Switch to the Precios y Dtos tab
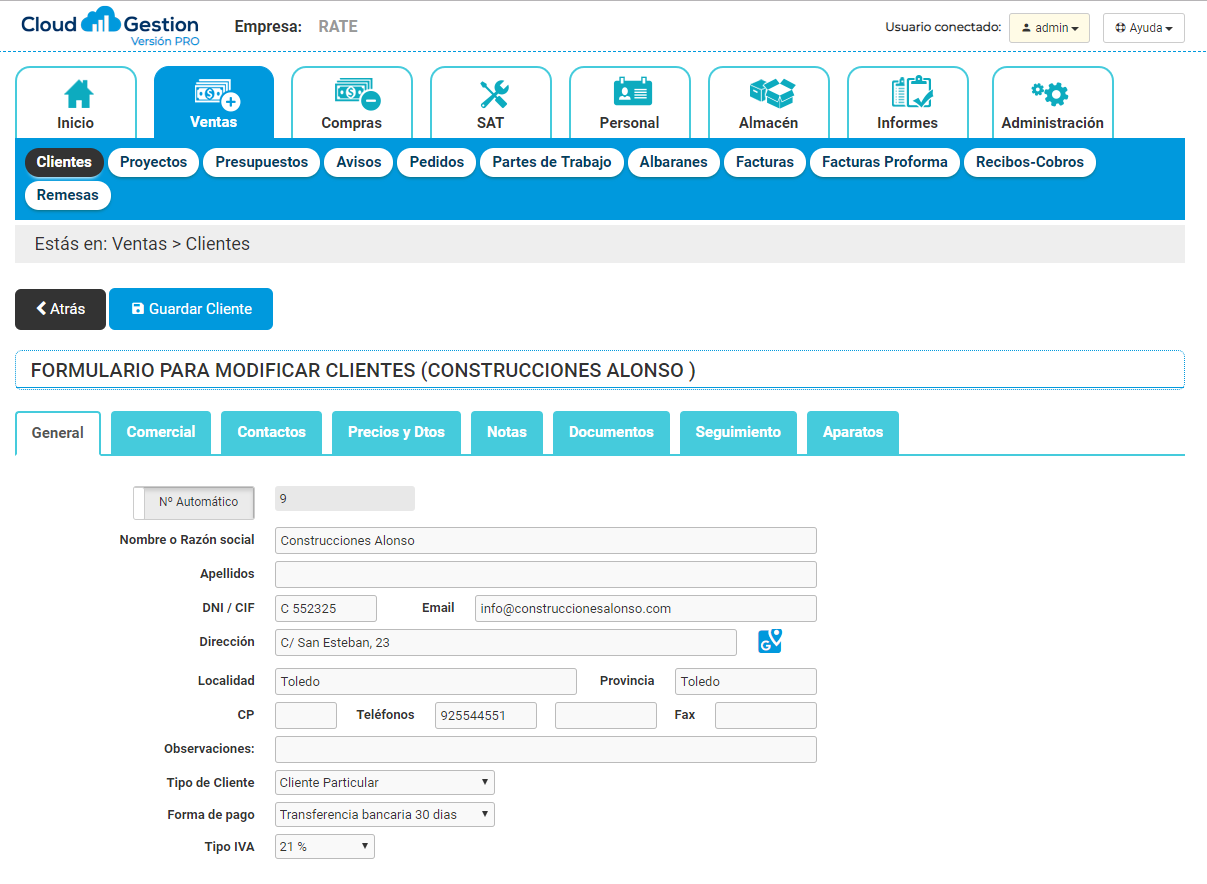 click(396, 432)
